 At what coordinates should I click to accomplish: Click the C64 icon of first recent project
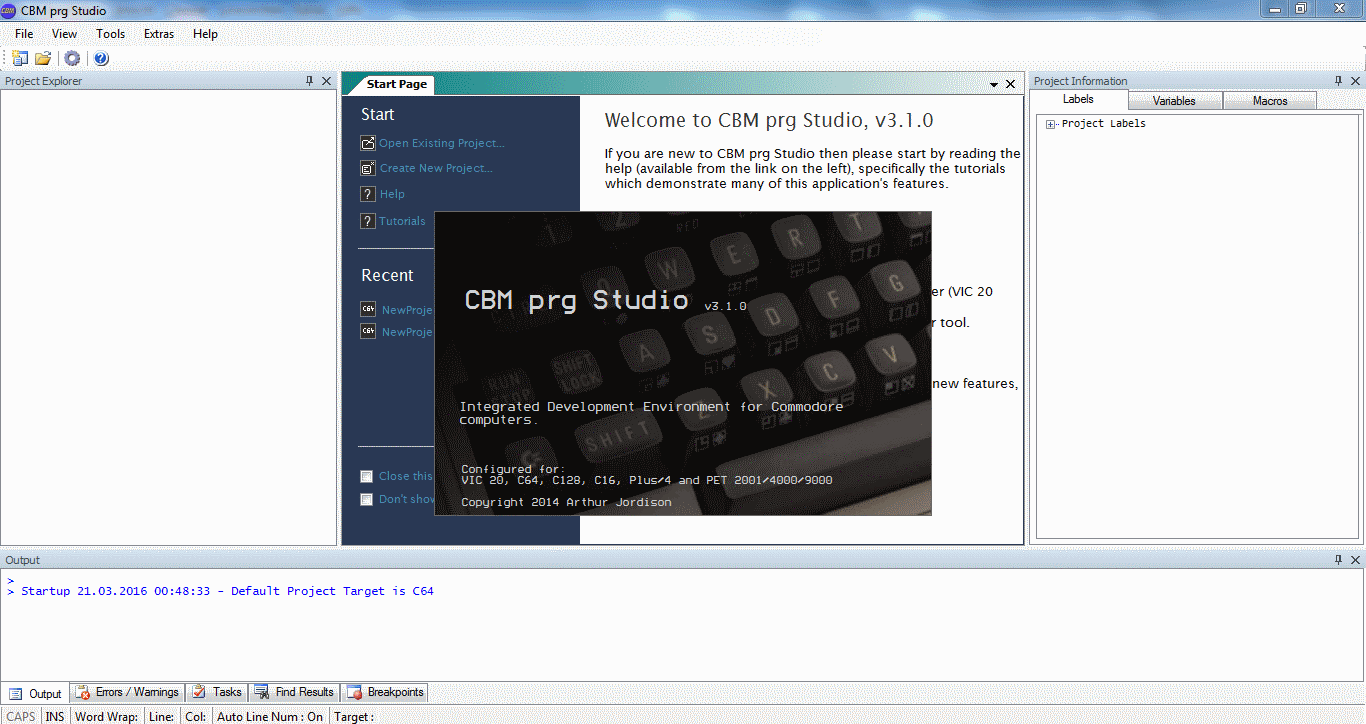(368, 310)
